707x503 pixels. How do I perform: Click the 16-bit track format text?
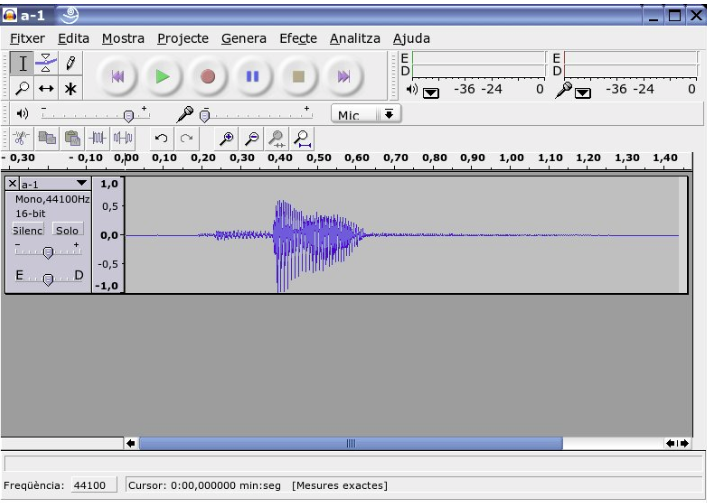[x=31, y=213]
